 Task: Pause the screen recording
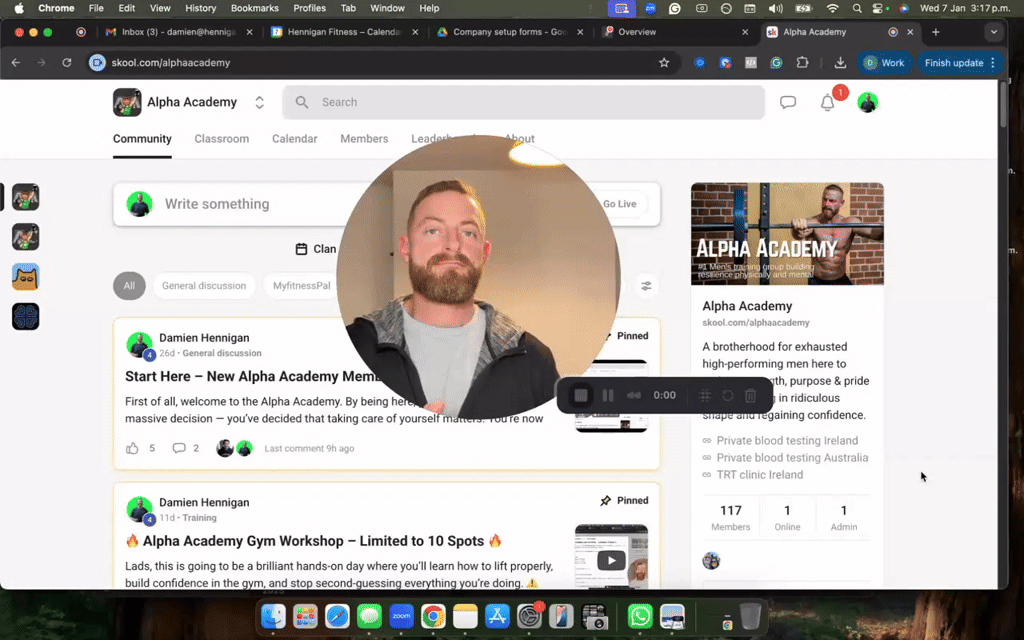(607, 395)
